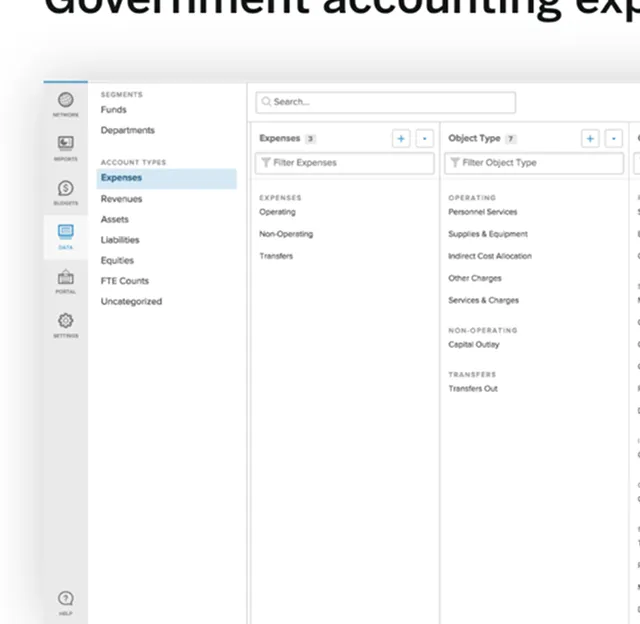Select Revenues account type
Screen dimensions: 640x624
click(122, 199)
